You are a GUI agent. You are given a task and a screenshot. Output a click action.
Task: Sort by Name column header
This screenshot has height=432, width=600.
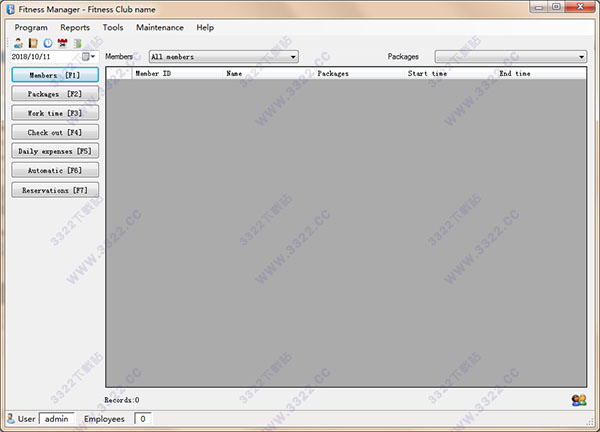click(269, 73)
